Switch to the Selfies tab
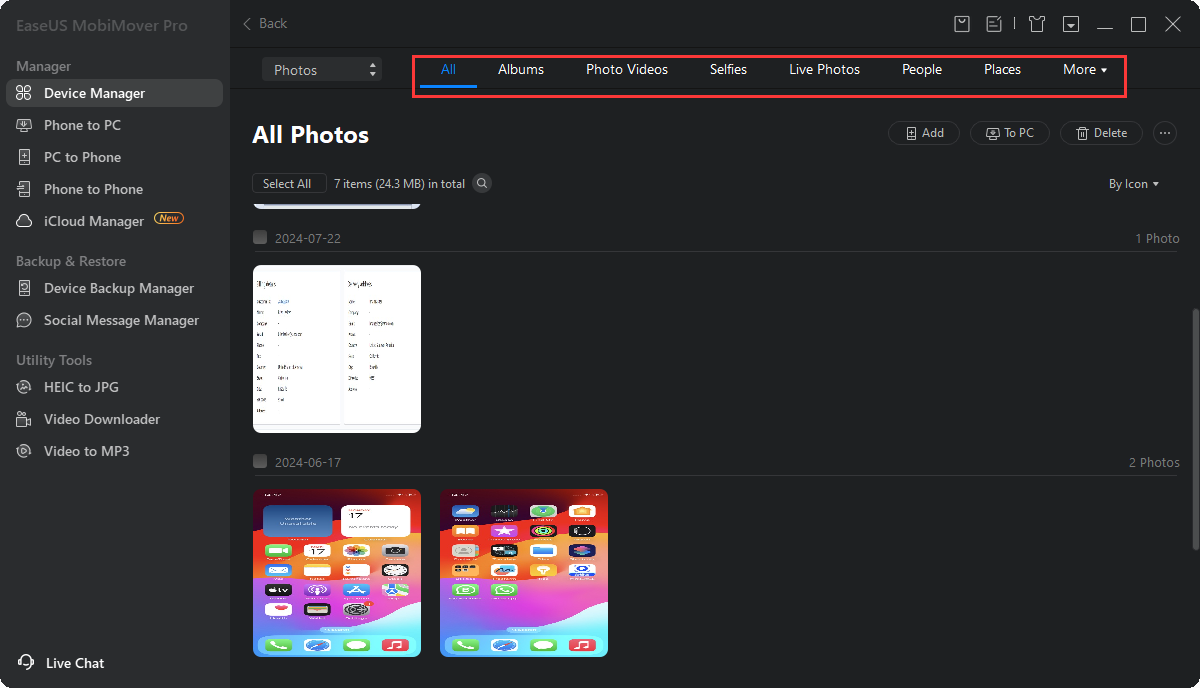Viewport: 1200px width, 688px height. [728, 70]
